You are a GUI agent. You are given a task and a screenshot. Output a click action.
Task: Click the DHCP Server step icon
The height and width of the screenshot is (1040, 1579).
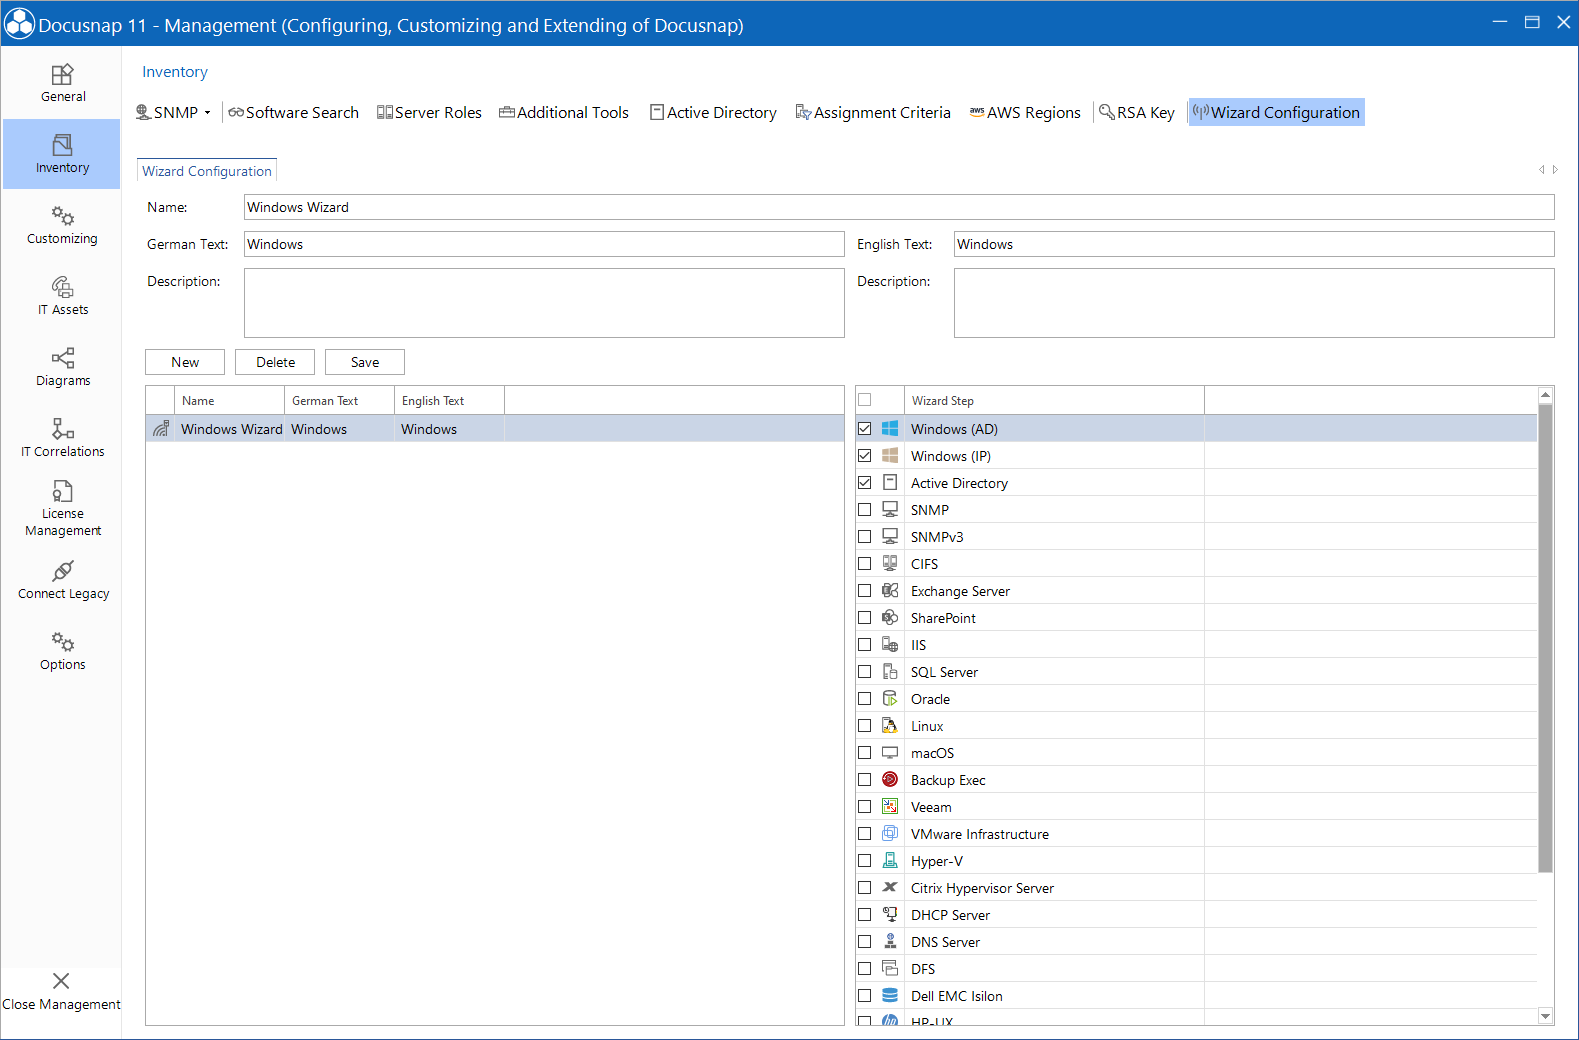point(890,915)
